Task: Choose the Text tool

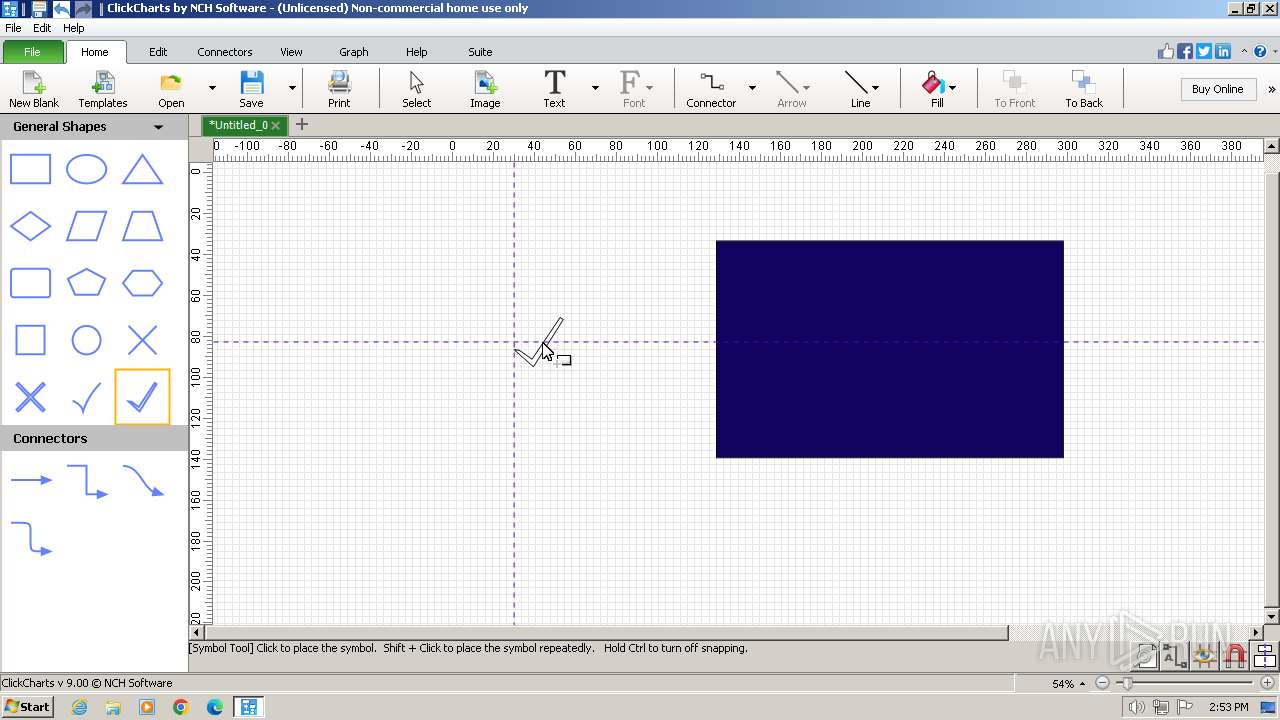Action: pyautogui.click(x=554, y=89)
